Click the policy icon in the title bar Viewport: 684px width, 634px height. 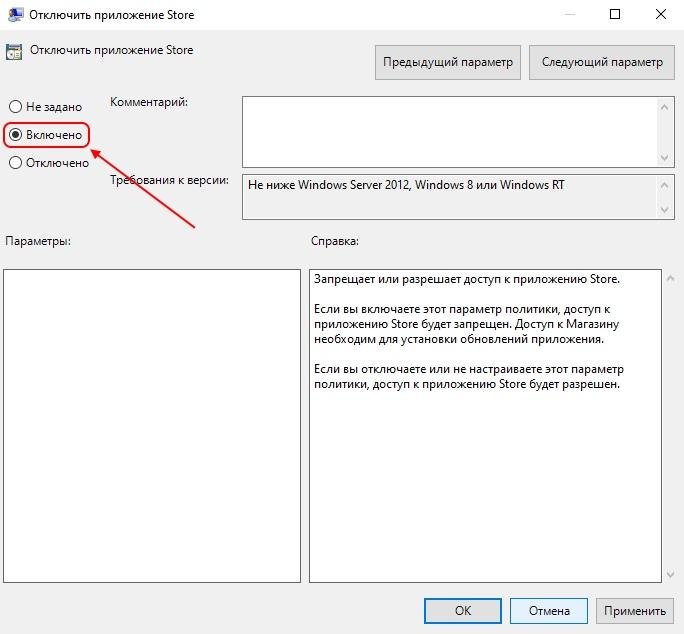pos(15,15)
